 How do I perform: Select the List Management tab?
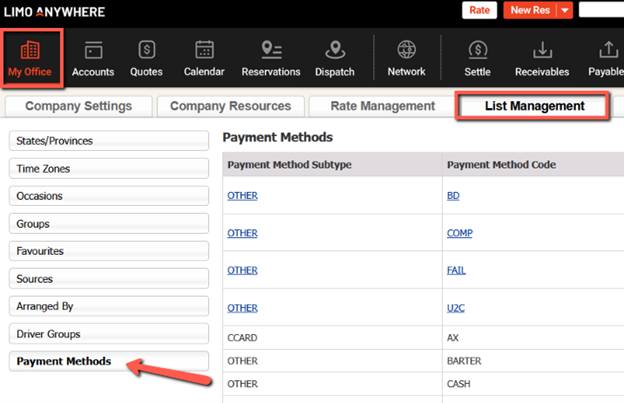click(x=534, y=106)
